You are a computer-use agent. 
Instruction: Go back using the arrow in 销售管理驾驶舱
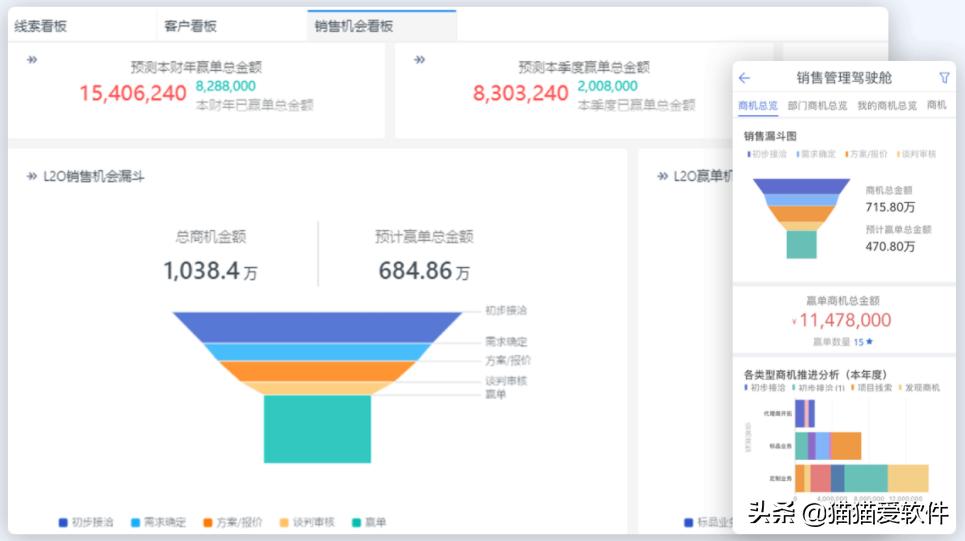pos(744,78)
